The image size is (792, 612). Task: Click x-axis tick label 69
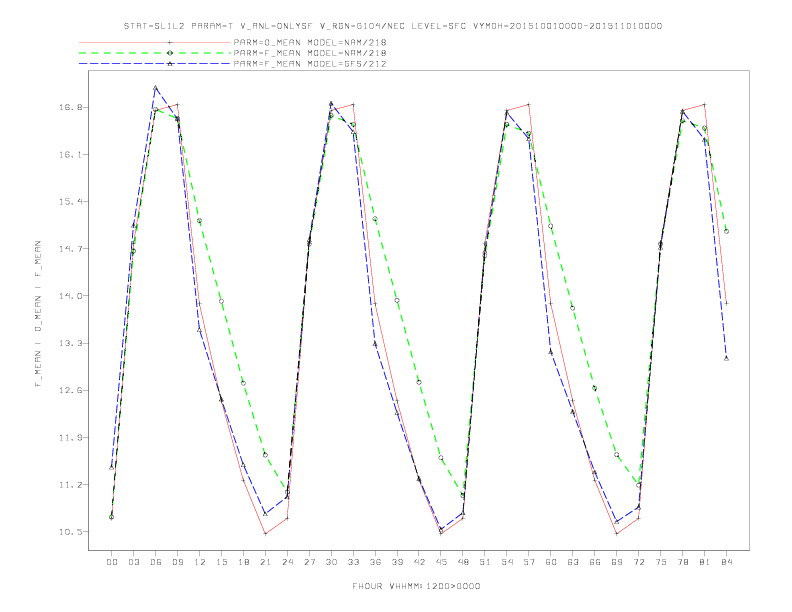(x=617, y=562)
